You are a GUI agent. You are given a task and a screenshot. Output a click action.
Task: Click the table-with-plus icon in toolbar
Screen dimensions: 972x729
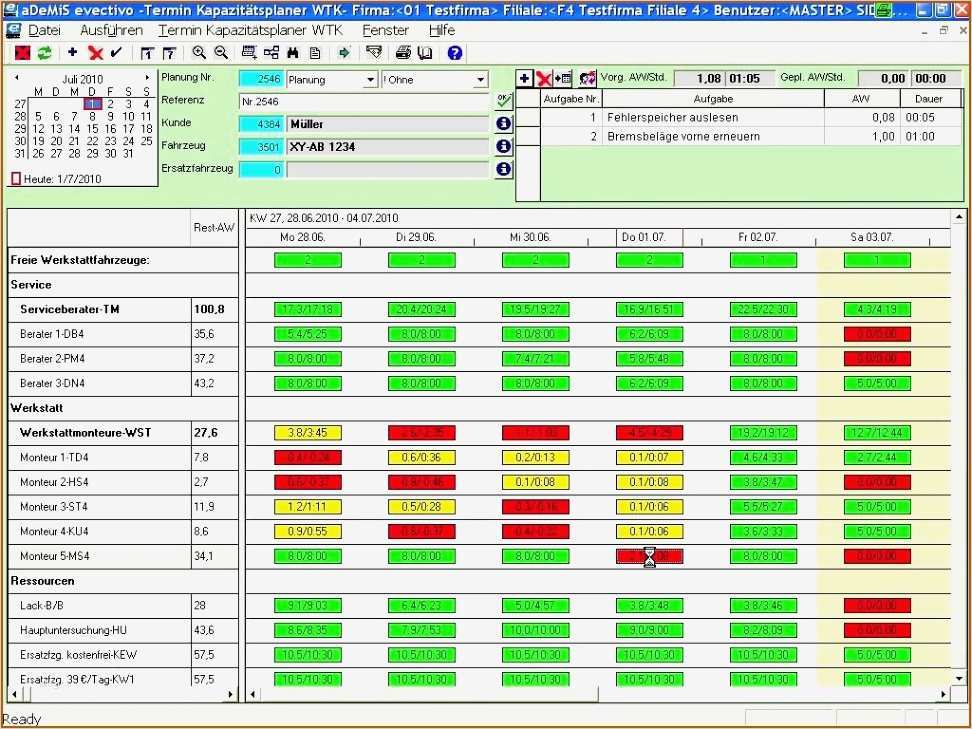click(249, 53)
